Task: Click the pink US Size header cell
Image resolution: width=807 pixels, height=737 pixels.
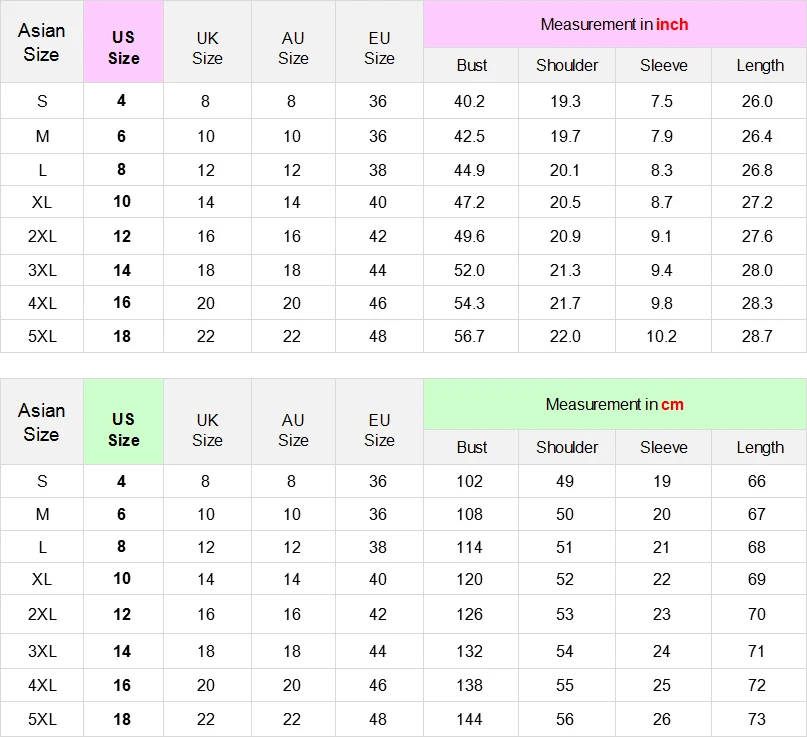Action: click(x=124, y=42)
